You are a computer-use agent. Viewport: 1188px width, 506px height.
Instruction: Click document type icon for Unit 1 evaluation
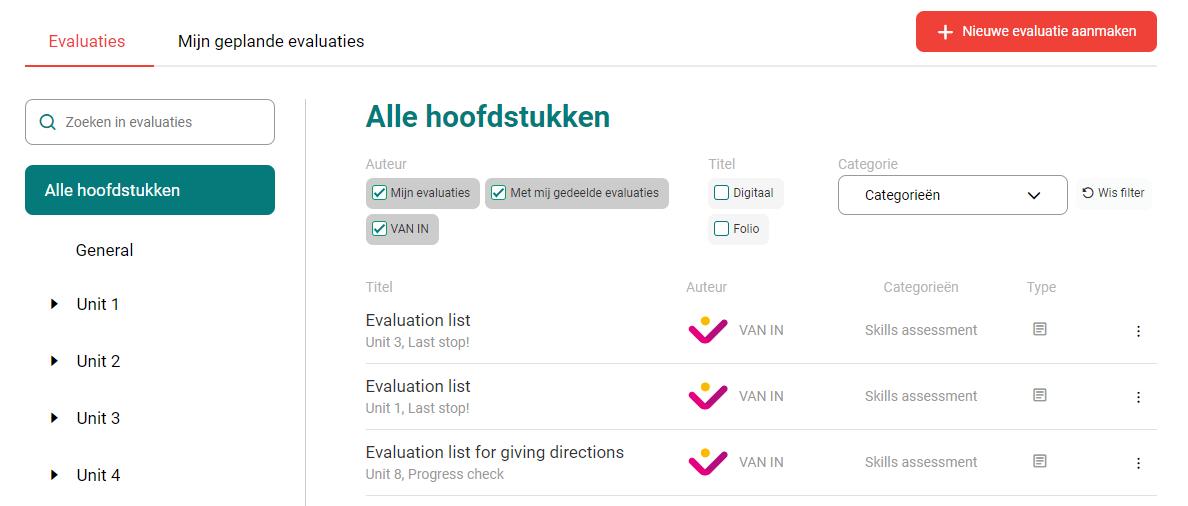(1040, 395)
